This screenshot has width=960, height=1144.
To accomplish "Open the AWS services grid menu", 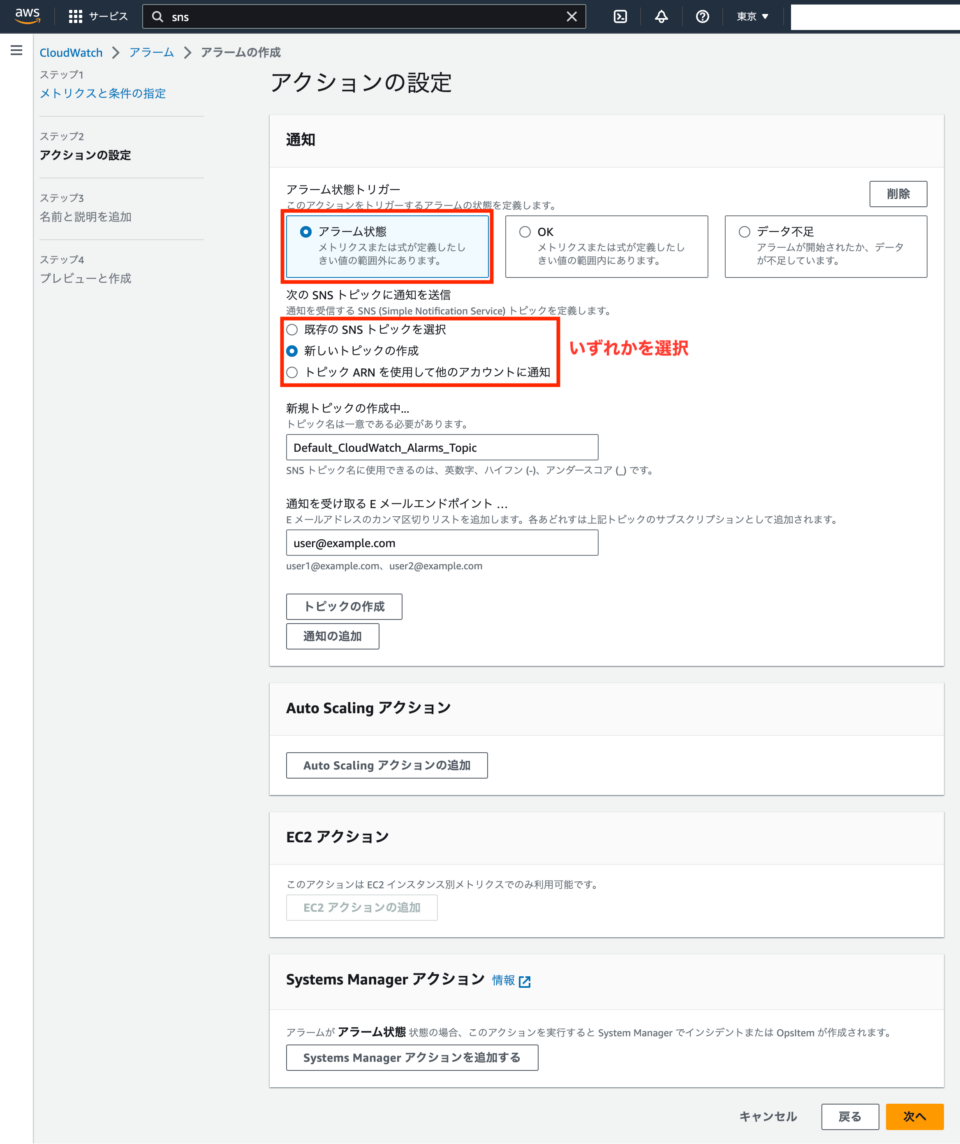I will tap(75, 15).
